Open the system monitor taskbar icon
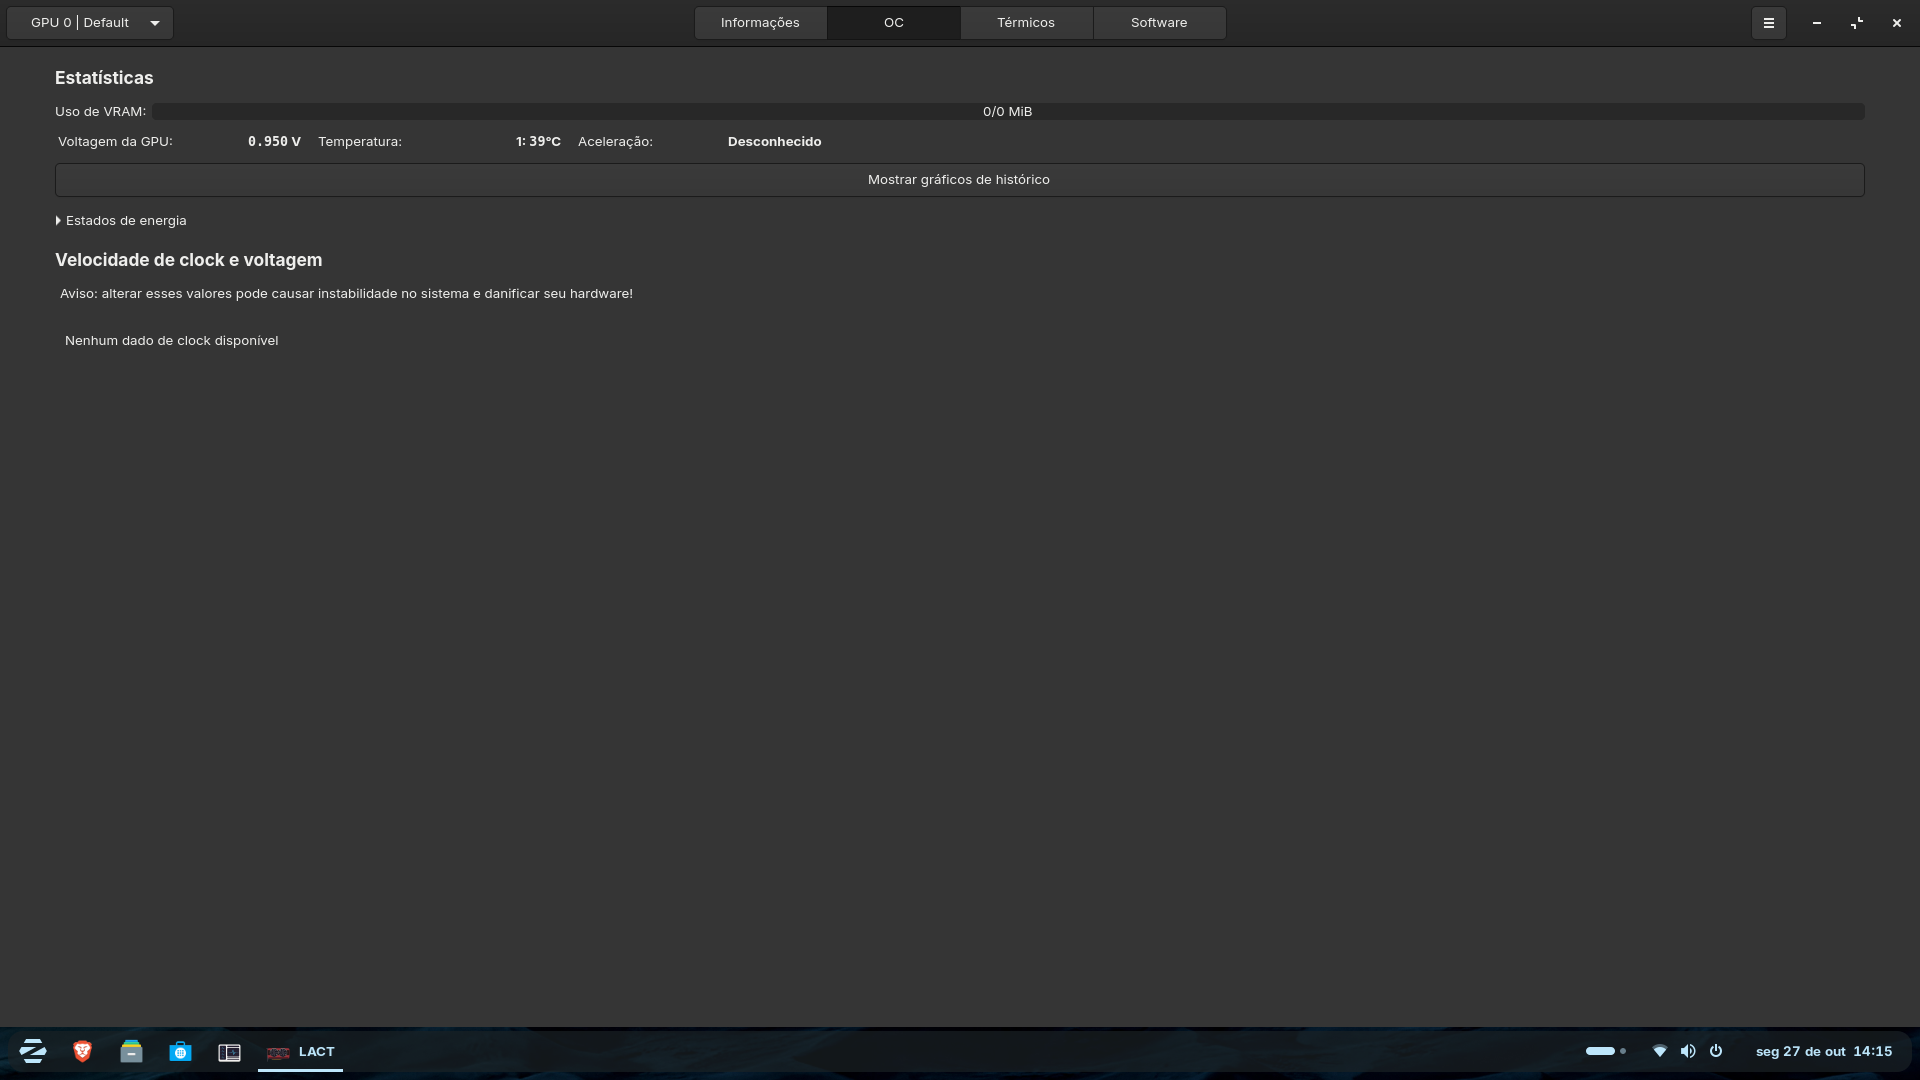This screenshot has width=1920, height=1080. [229, 1052]
